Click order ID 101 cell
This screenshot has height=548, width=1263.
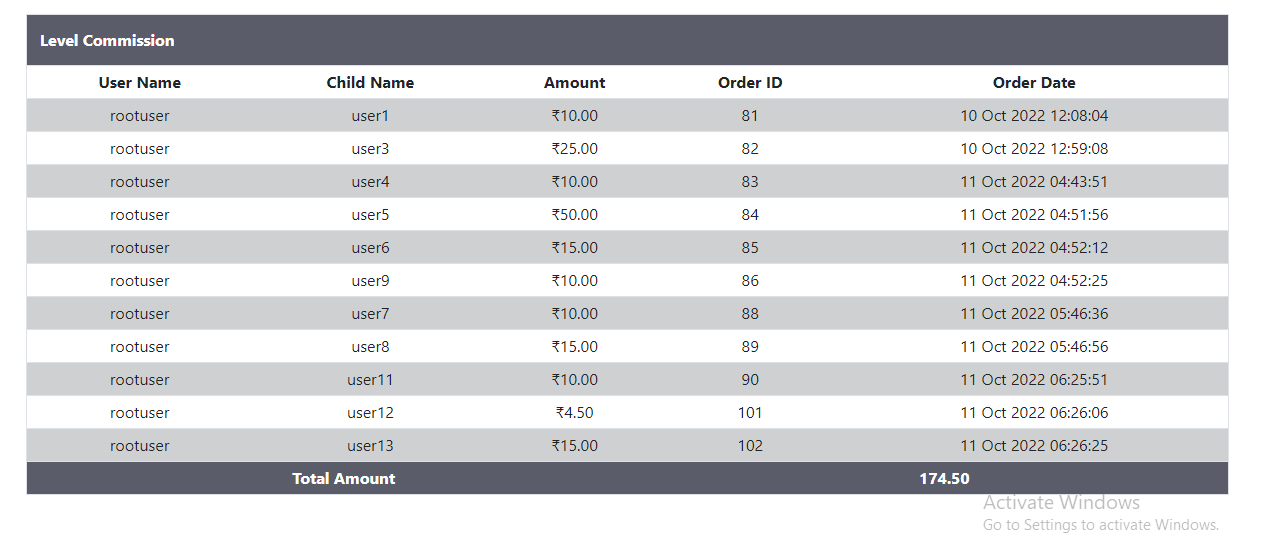pyautogui.click(x=750, y=413)
